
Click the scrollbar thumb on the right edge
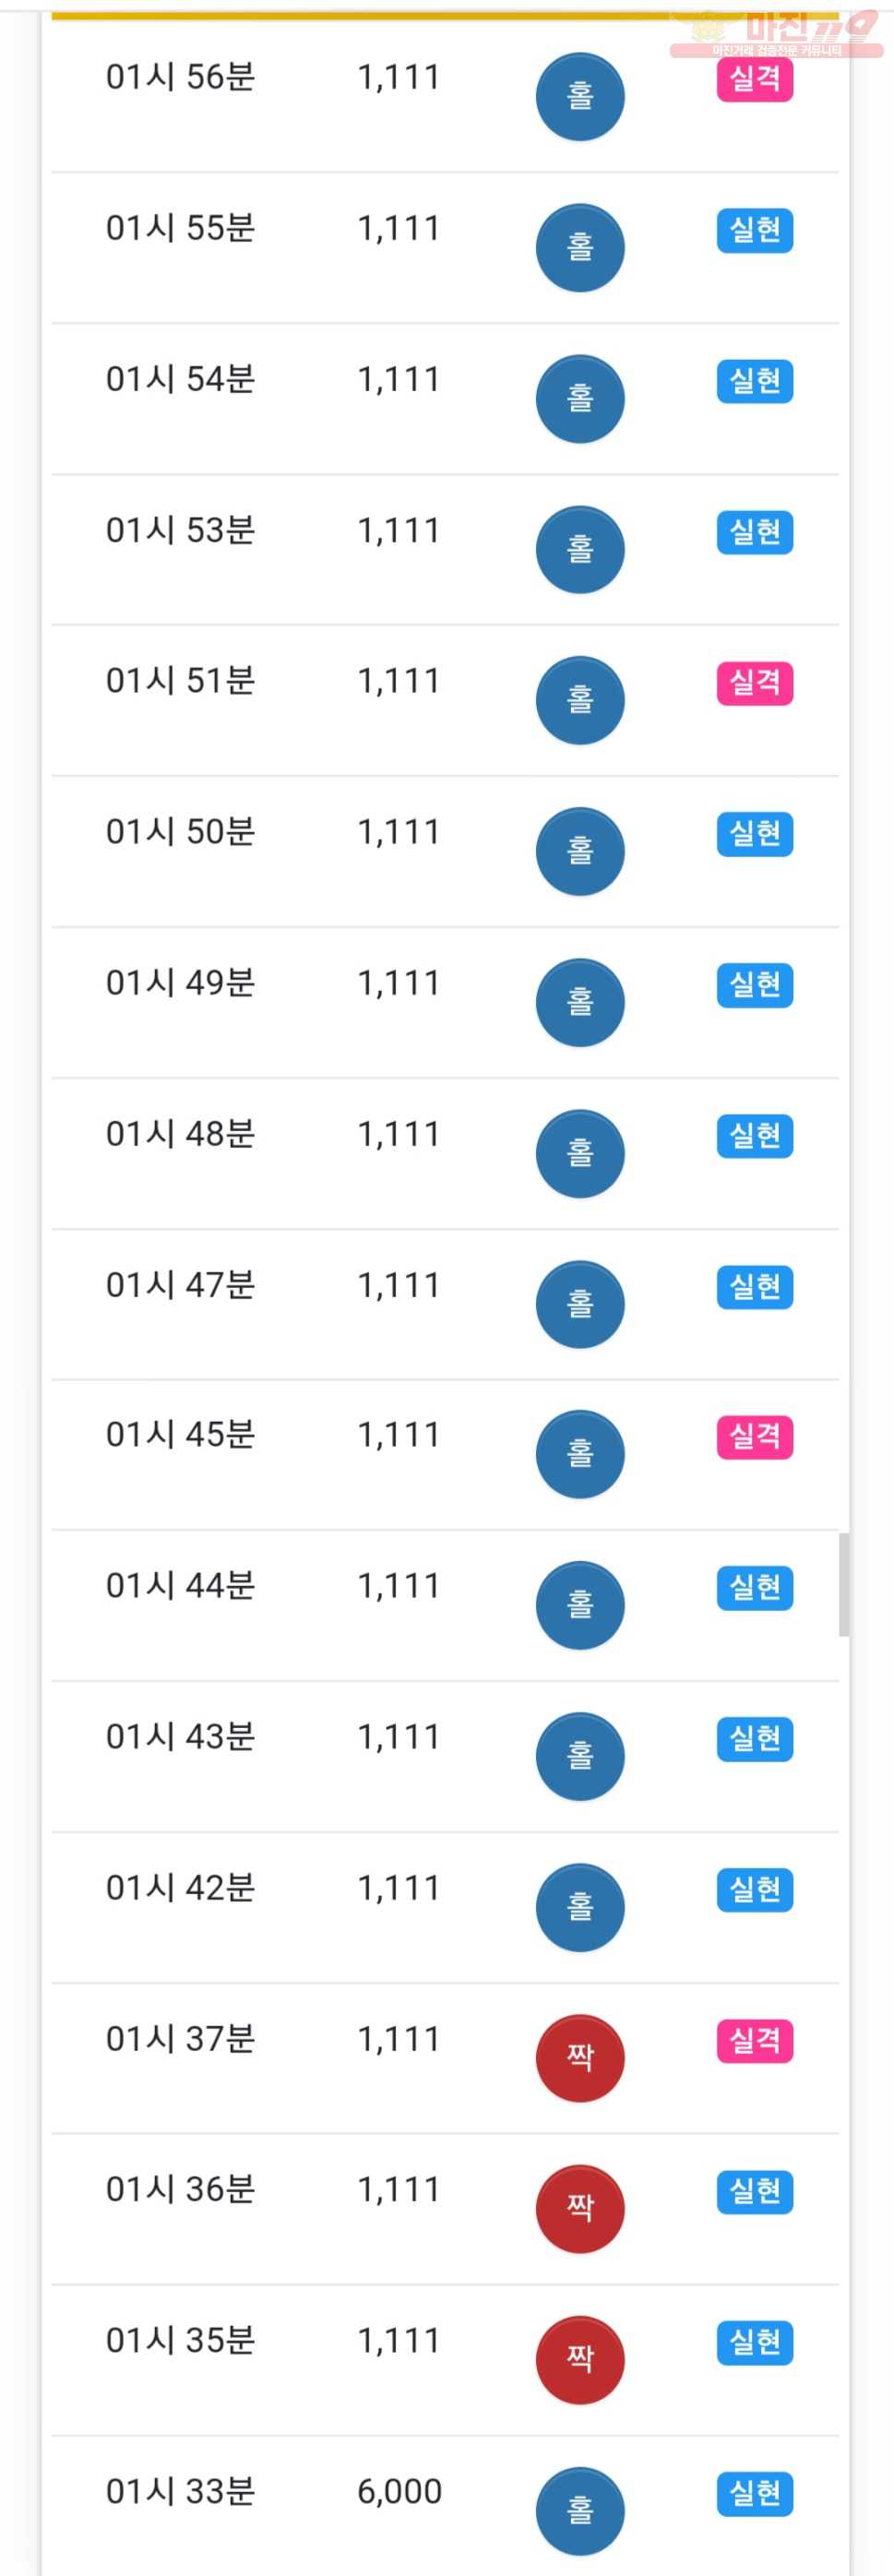(844, 1584)
